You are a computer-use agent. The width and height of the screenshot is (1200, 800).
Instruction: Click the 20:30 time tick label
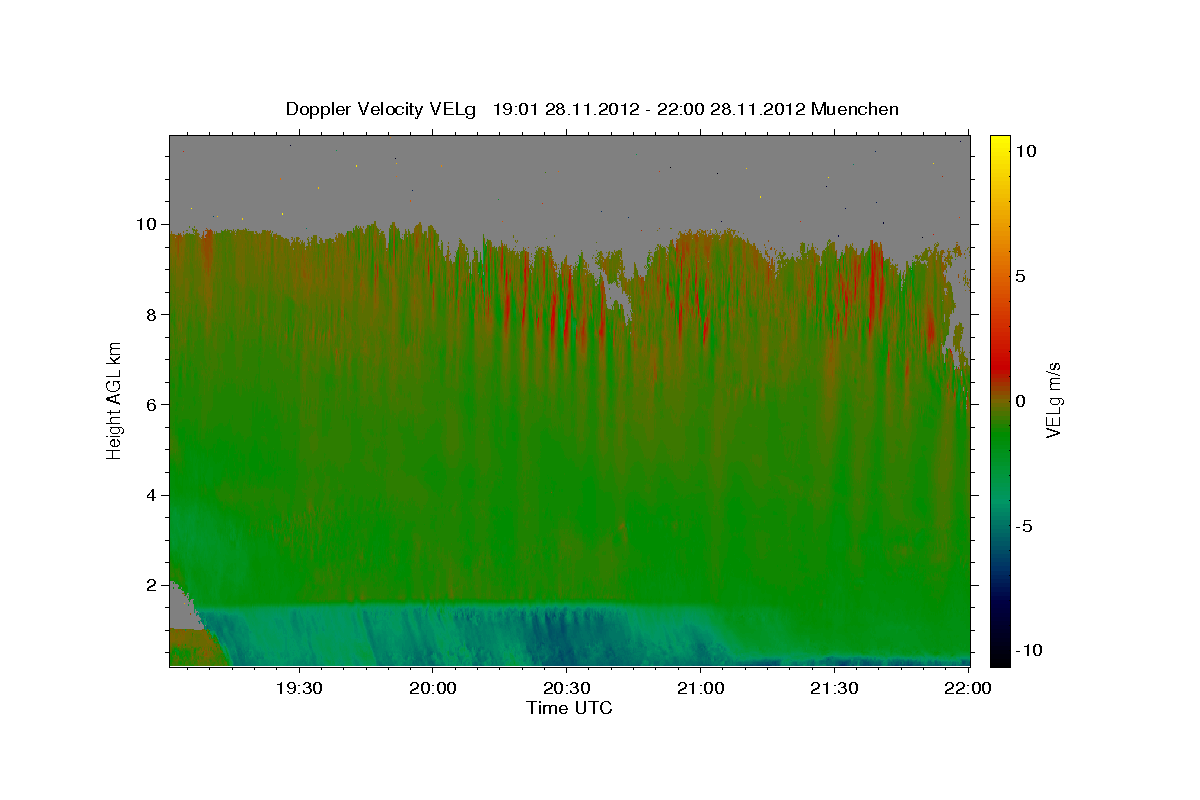(566, 688)
